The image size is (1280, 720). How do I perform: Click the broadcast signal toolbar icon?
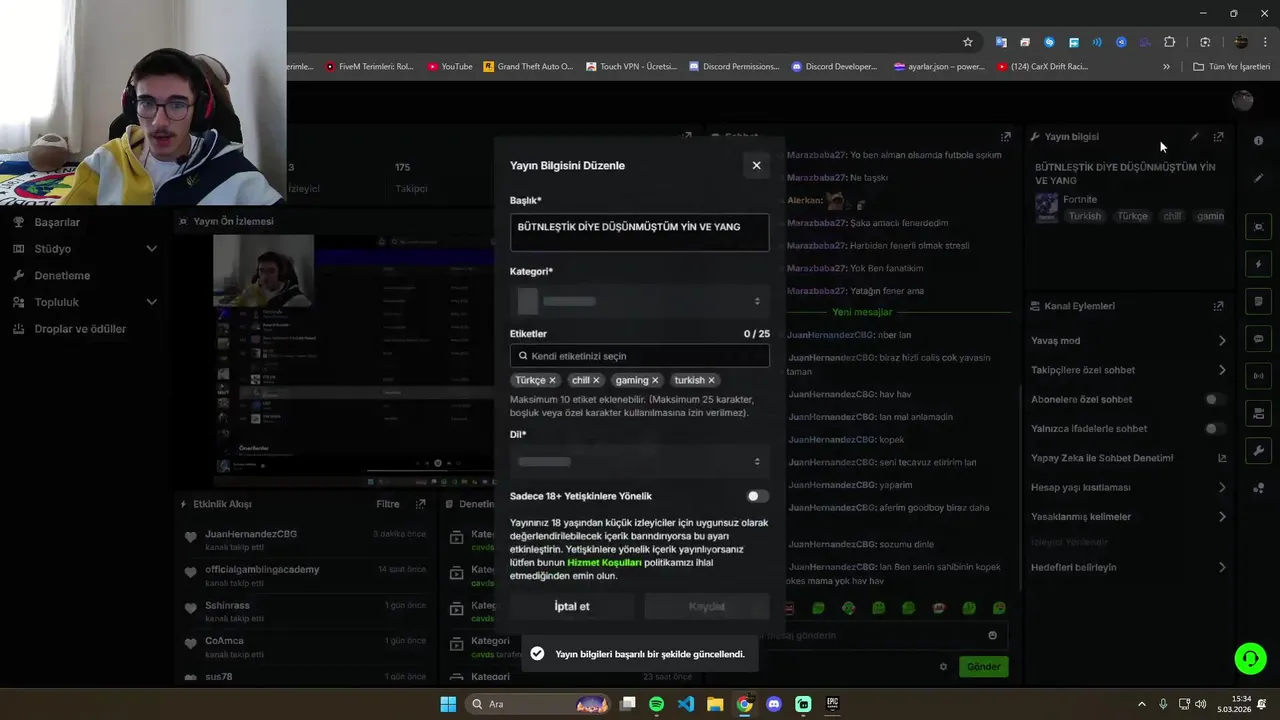point(1258,376)
